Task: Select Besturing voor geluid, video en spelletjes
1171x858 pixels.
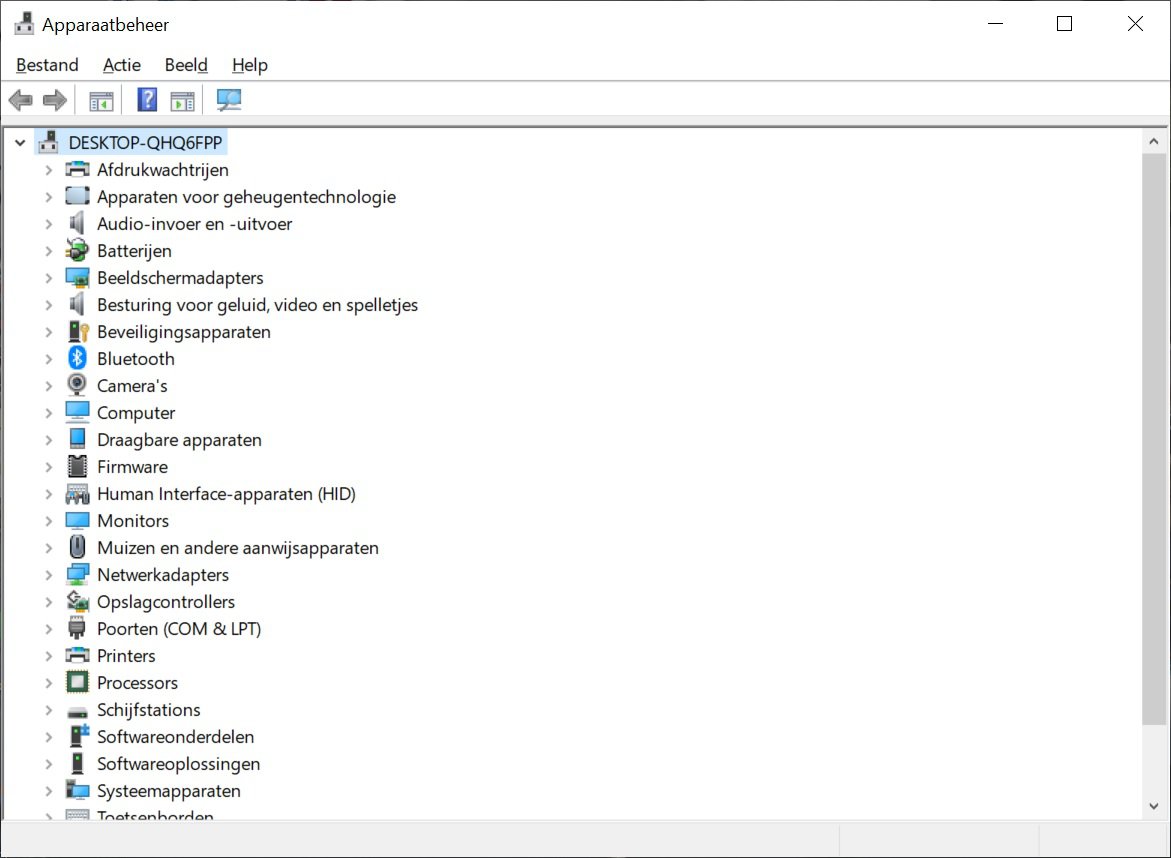Action: (x=258, y=305)
